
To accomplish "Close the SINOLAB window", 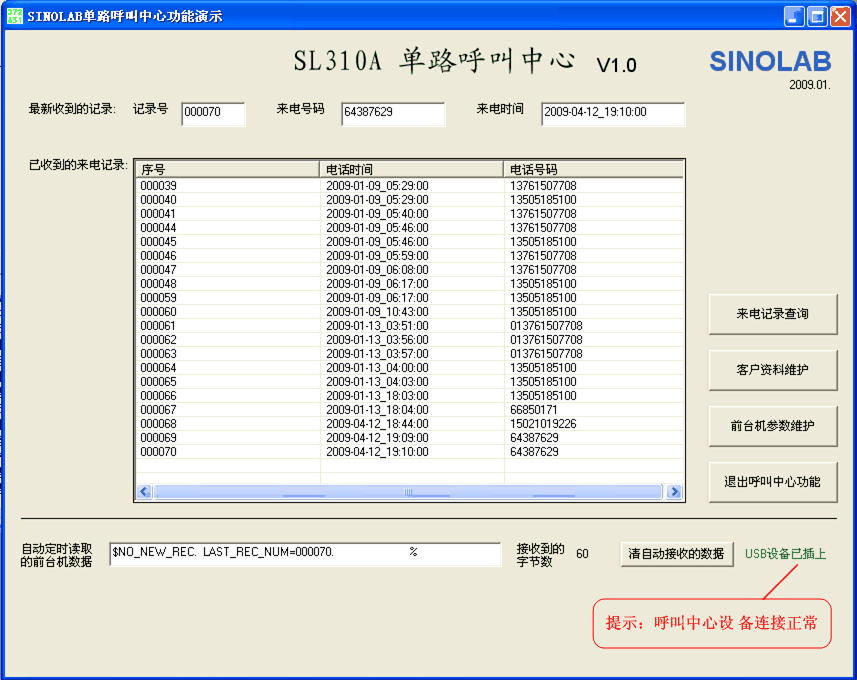I will [841, 16].
